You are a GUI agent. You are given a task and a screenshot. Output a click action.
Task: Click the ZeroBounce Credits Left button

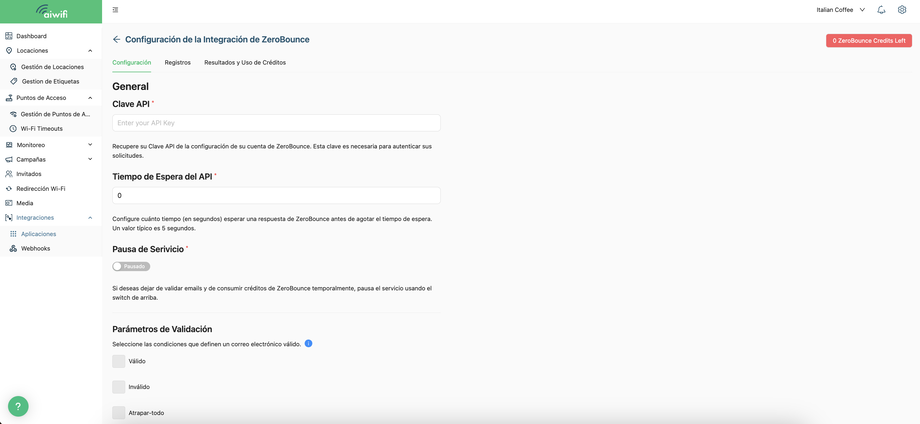pos(868,40)
